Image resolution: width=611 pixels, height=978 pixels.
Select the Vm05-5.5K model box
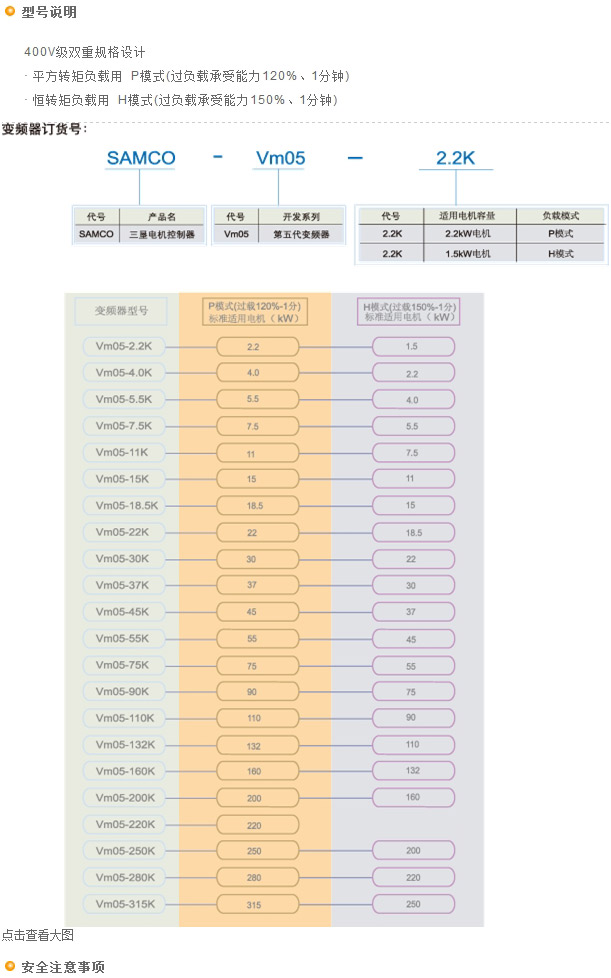pos(123,399)
